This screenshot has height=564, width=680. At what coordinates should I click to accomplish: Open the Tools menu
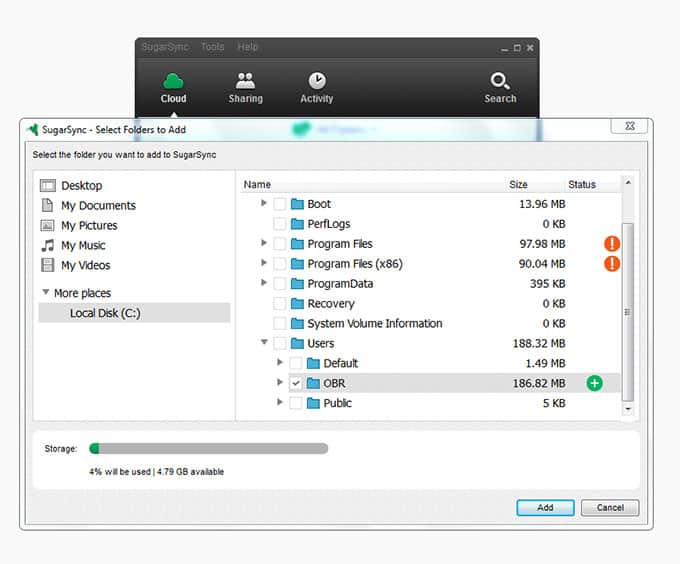(212, 47)
